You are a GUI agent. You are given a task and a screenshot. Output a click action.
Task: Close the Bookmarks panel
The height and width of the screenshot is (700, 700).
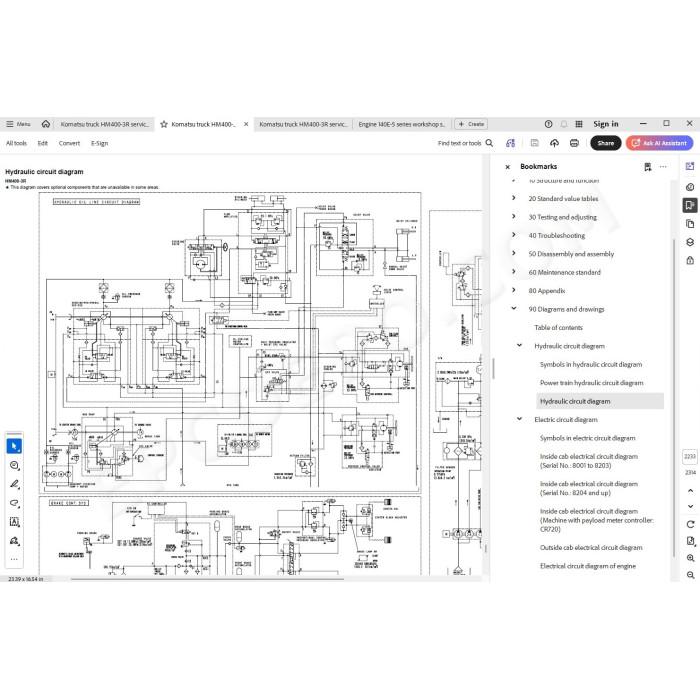[508, 167]
